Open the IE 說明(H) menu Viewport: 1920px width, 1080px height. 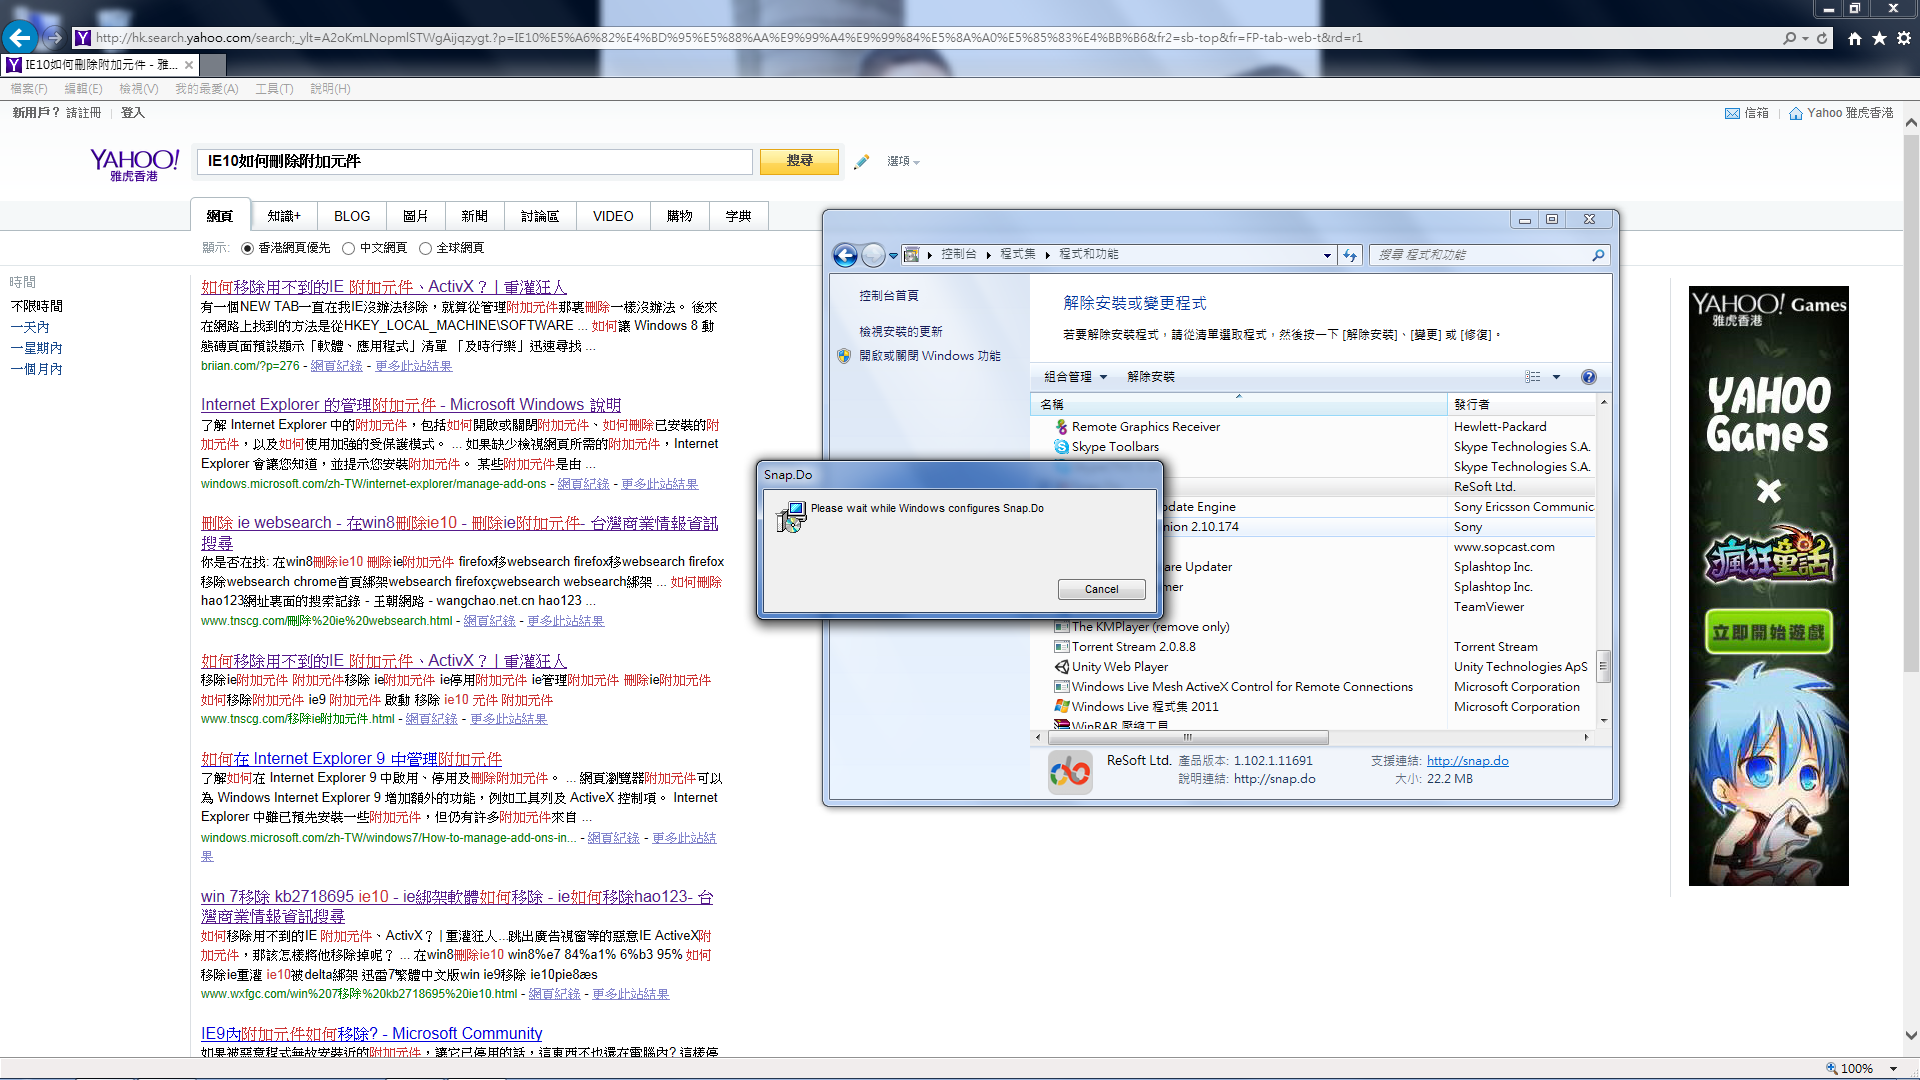tap(330, 89)
